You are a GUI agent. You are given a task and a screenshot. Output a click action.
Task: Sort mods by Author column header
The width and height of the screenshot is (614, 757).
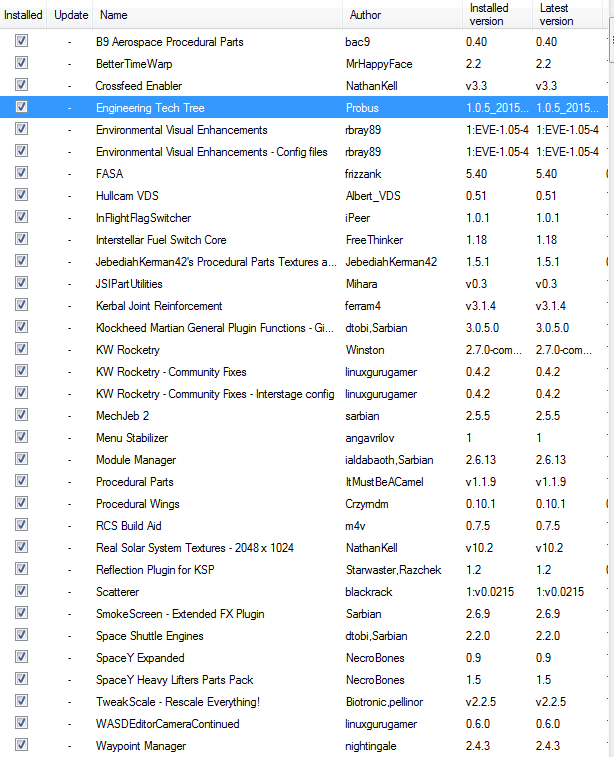[402, 15]
